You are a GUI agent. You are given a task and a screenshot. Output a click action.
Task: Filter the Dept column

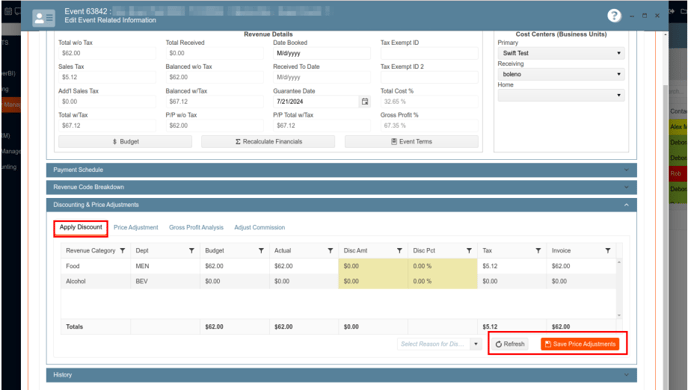click(192, 250)
